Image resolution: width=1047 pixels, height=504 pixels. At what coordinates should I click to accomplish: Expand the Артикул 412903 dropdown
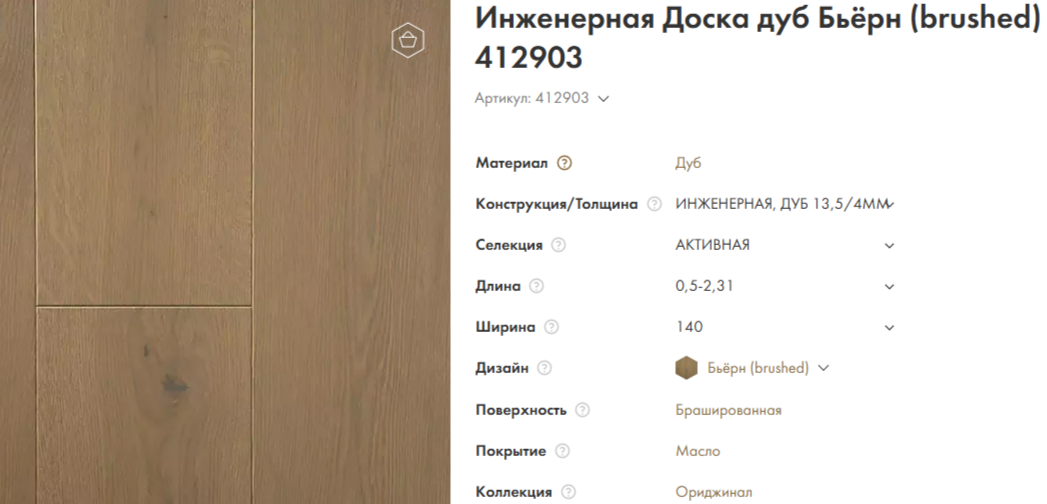click(x=542, y=99)
